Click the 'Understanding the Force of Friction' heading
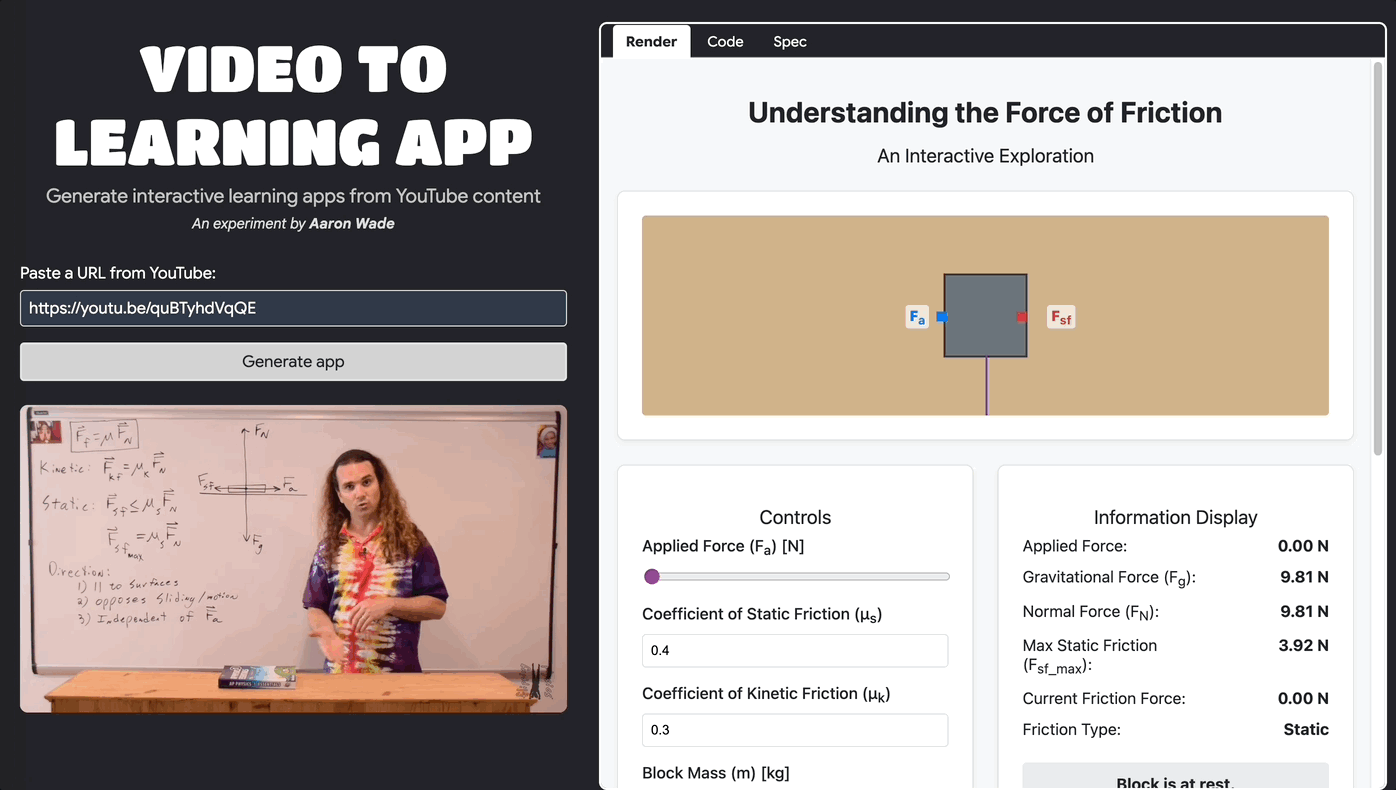The height and width of the screenshot is (790, 1396). pos(985,112)
